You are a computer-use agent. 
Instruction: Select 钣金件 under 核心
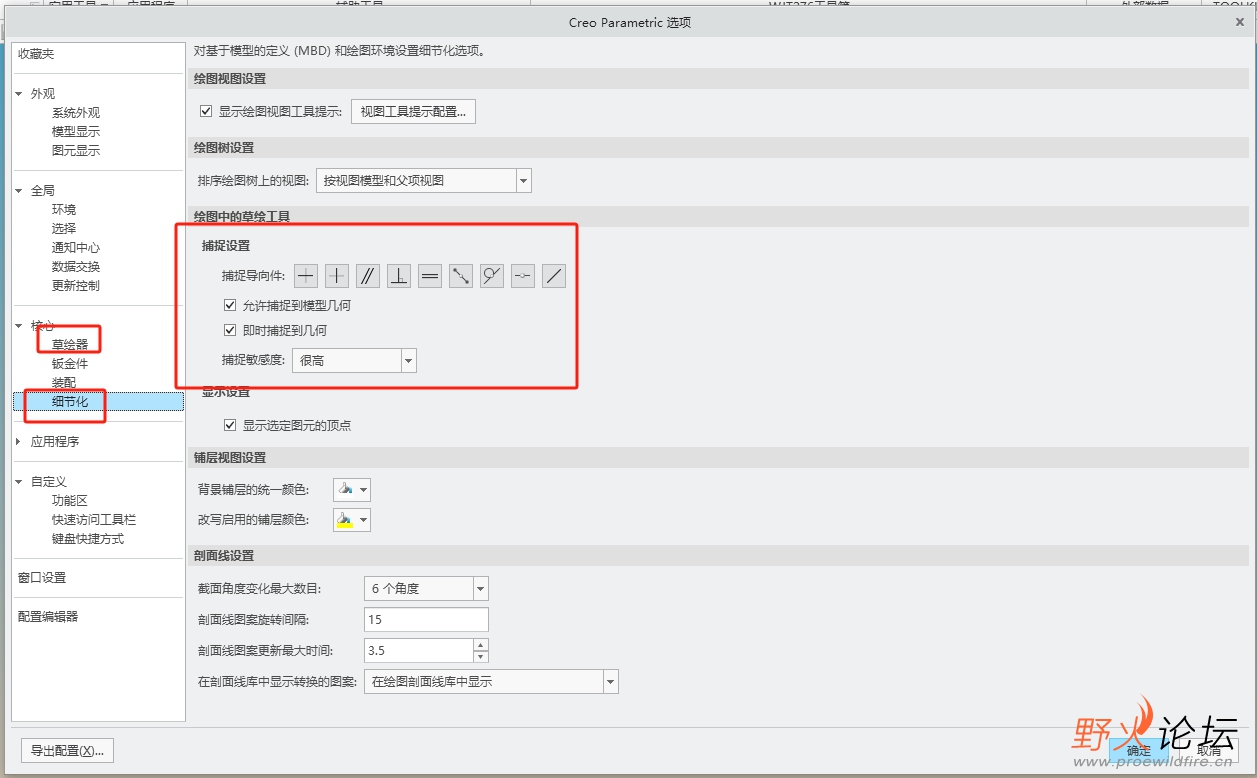(70, 364)
